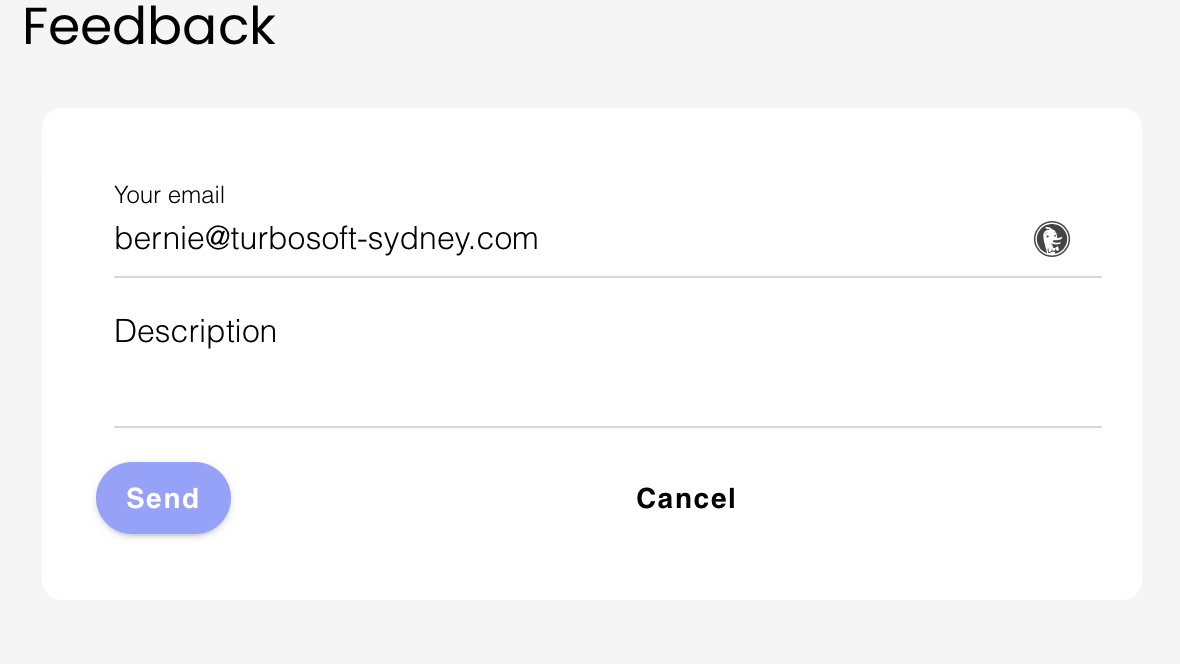Screen dimensions: 1180x664
Task: Click the Feedback page heading
Action: [149, 27]
